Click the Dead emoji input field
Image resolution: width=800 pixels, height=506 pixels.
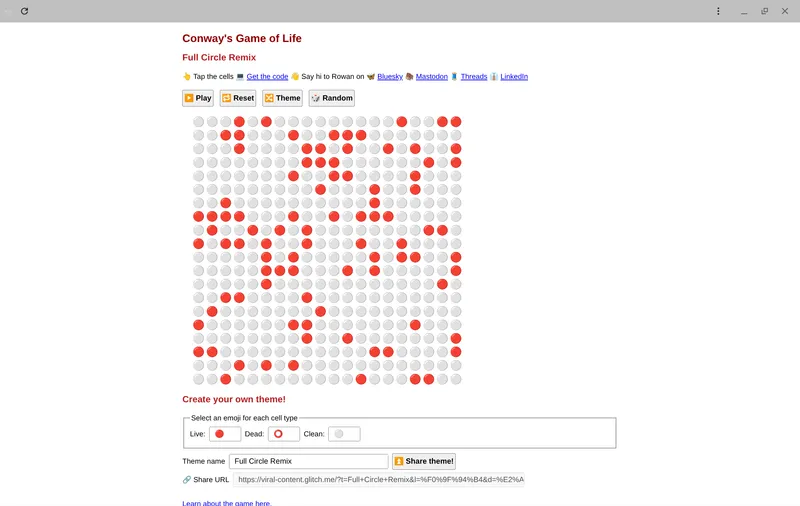tap(284, 434)
